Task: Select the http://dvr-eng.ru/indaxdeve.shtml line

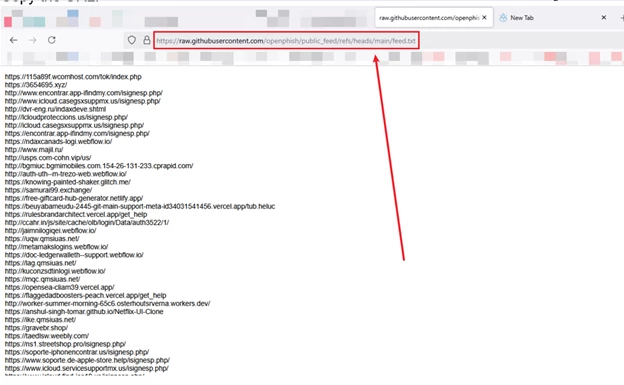Action: [x=55, y=109]
